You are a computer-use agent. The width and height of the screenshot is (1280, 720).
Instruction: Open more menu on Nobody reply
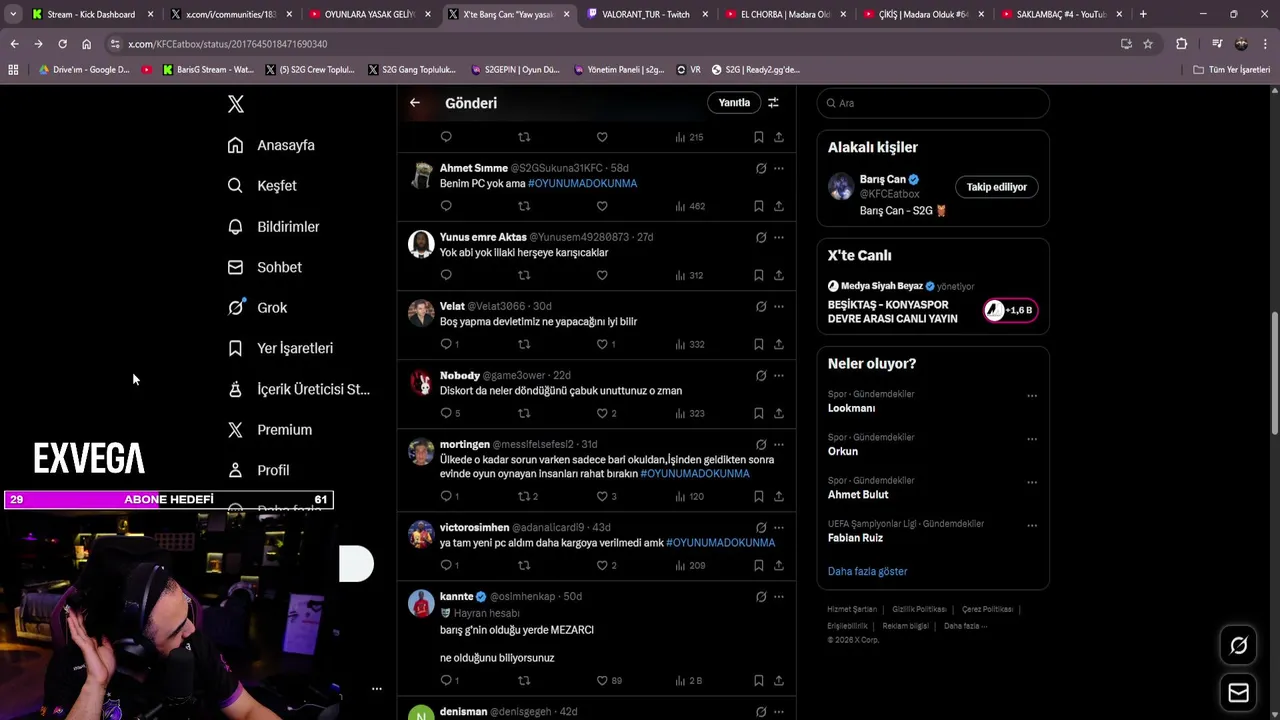pyautogui.click(x=779, y=375)
